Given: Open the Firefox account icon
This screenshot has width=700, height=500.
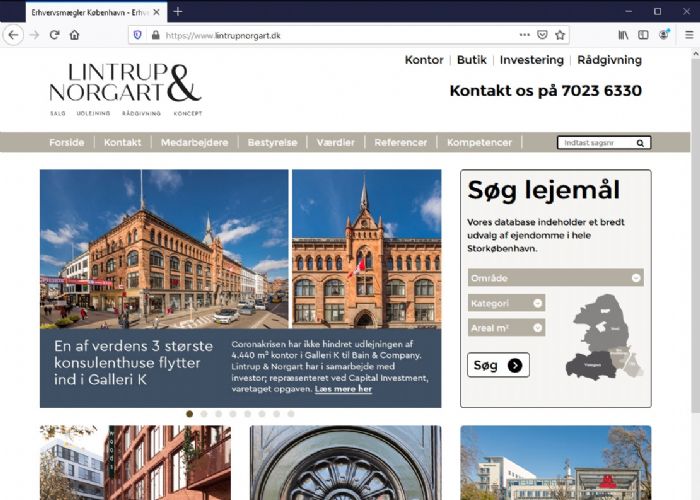Looking at the screenshot, I should pyautogui.click(x=664, y=35).
